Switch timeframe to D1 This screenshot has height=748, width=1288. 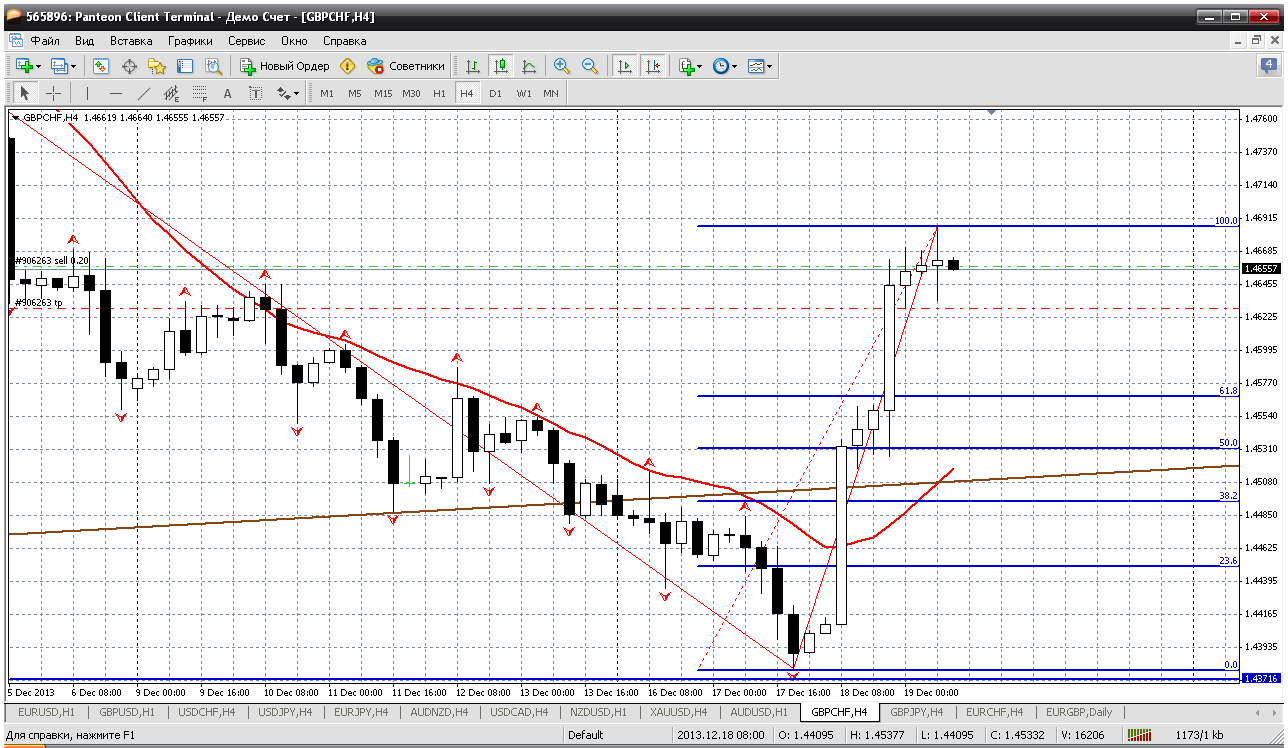(x=495, y=93)
